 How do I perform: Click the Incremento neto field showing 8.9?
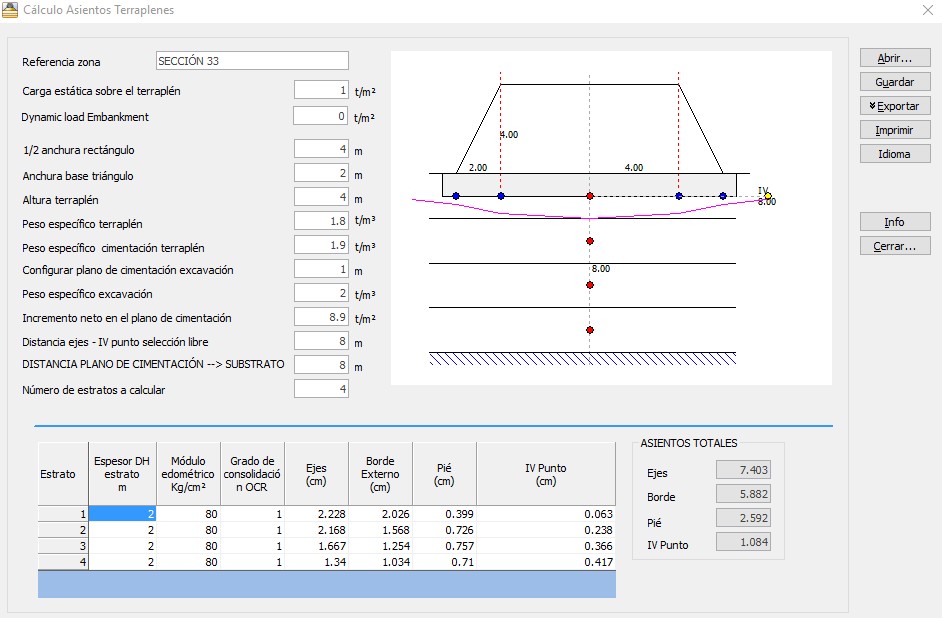(321, 317)
